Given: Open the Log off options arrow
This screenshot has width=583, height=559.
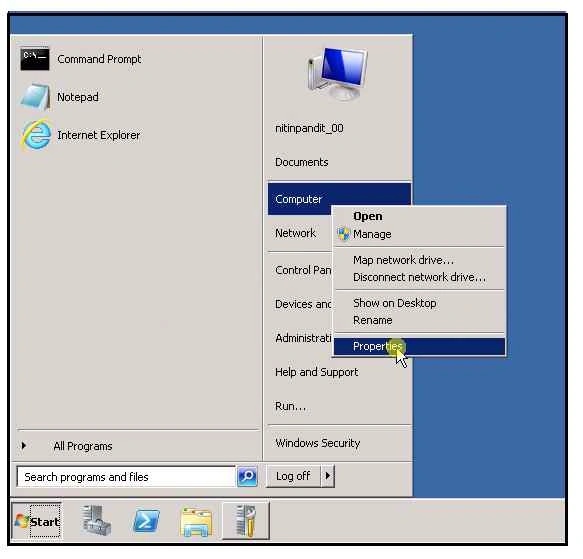Looking at the screenshot, I should click(328, 476).
